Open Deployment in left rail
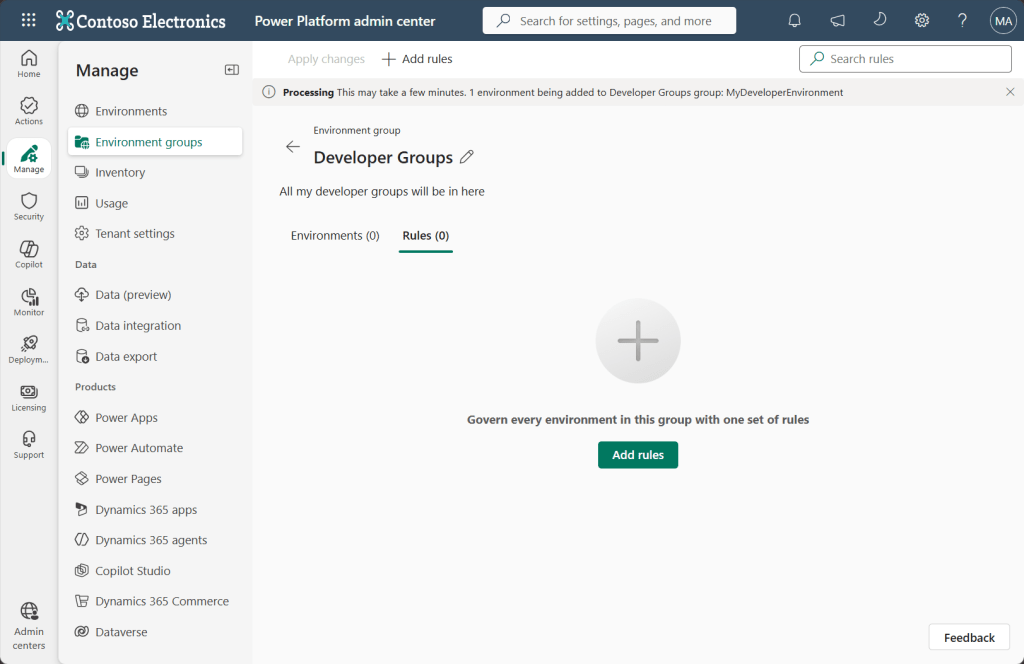The image size is (1024, 664). (x=29, y=349)
